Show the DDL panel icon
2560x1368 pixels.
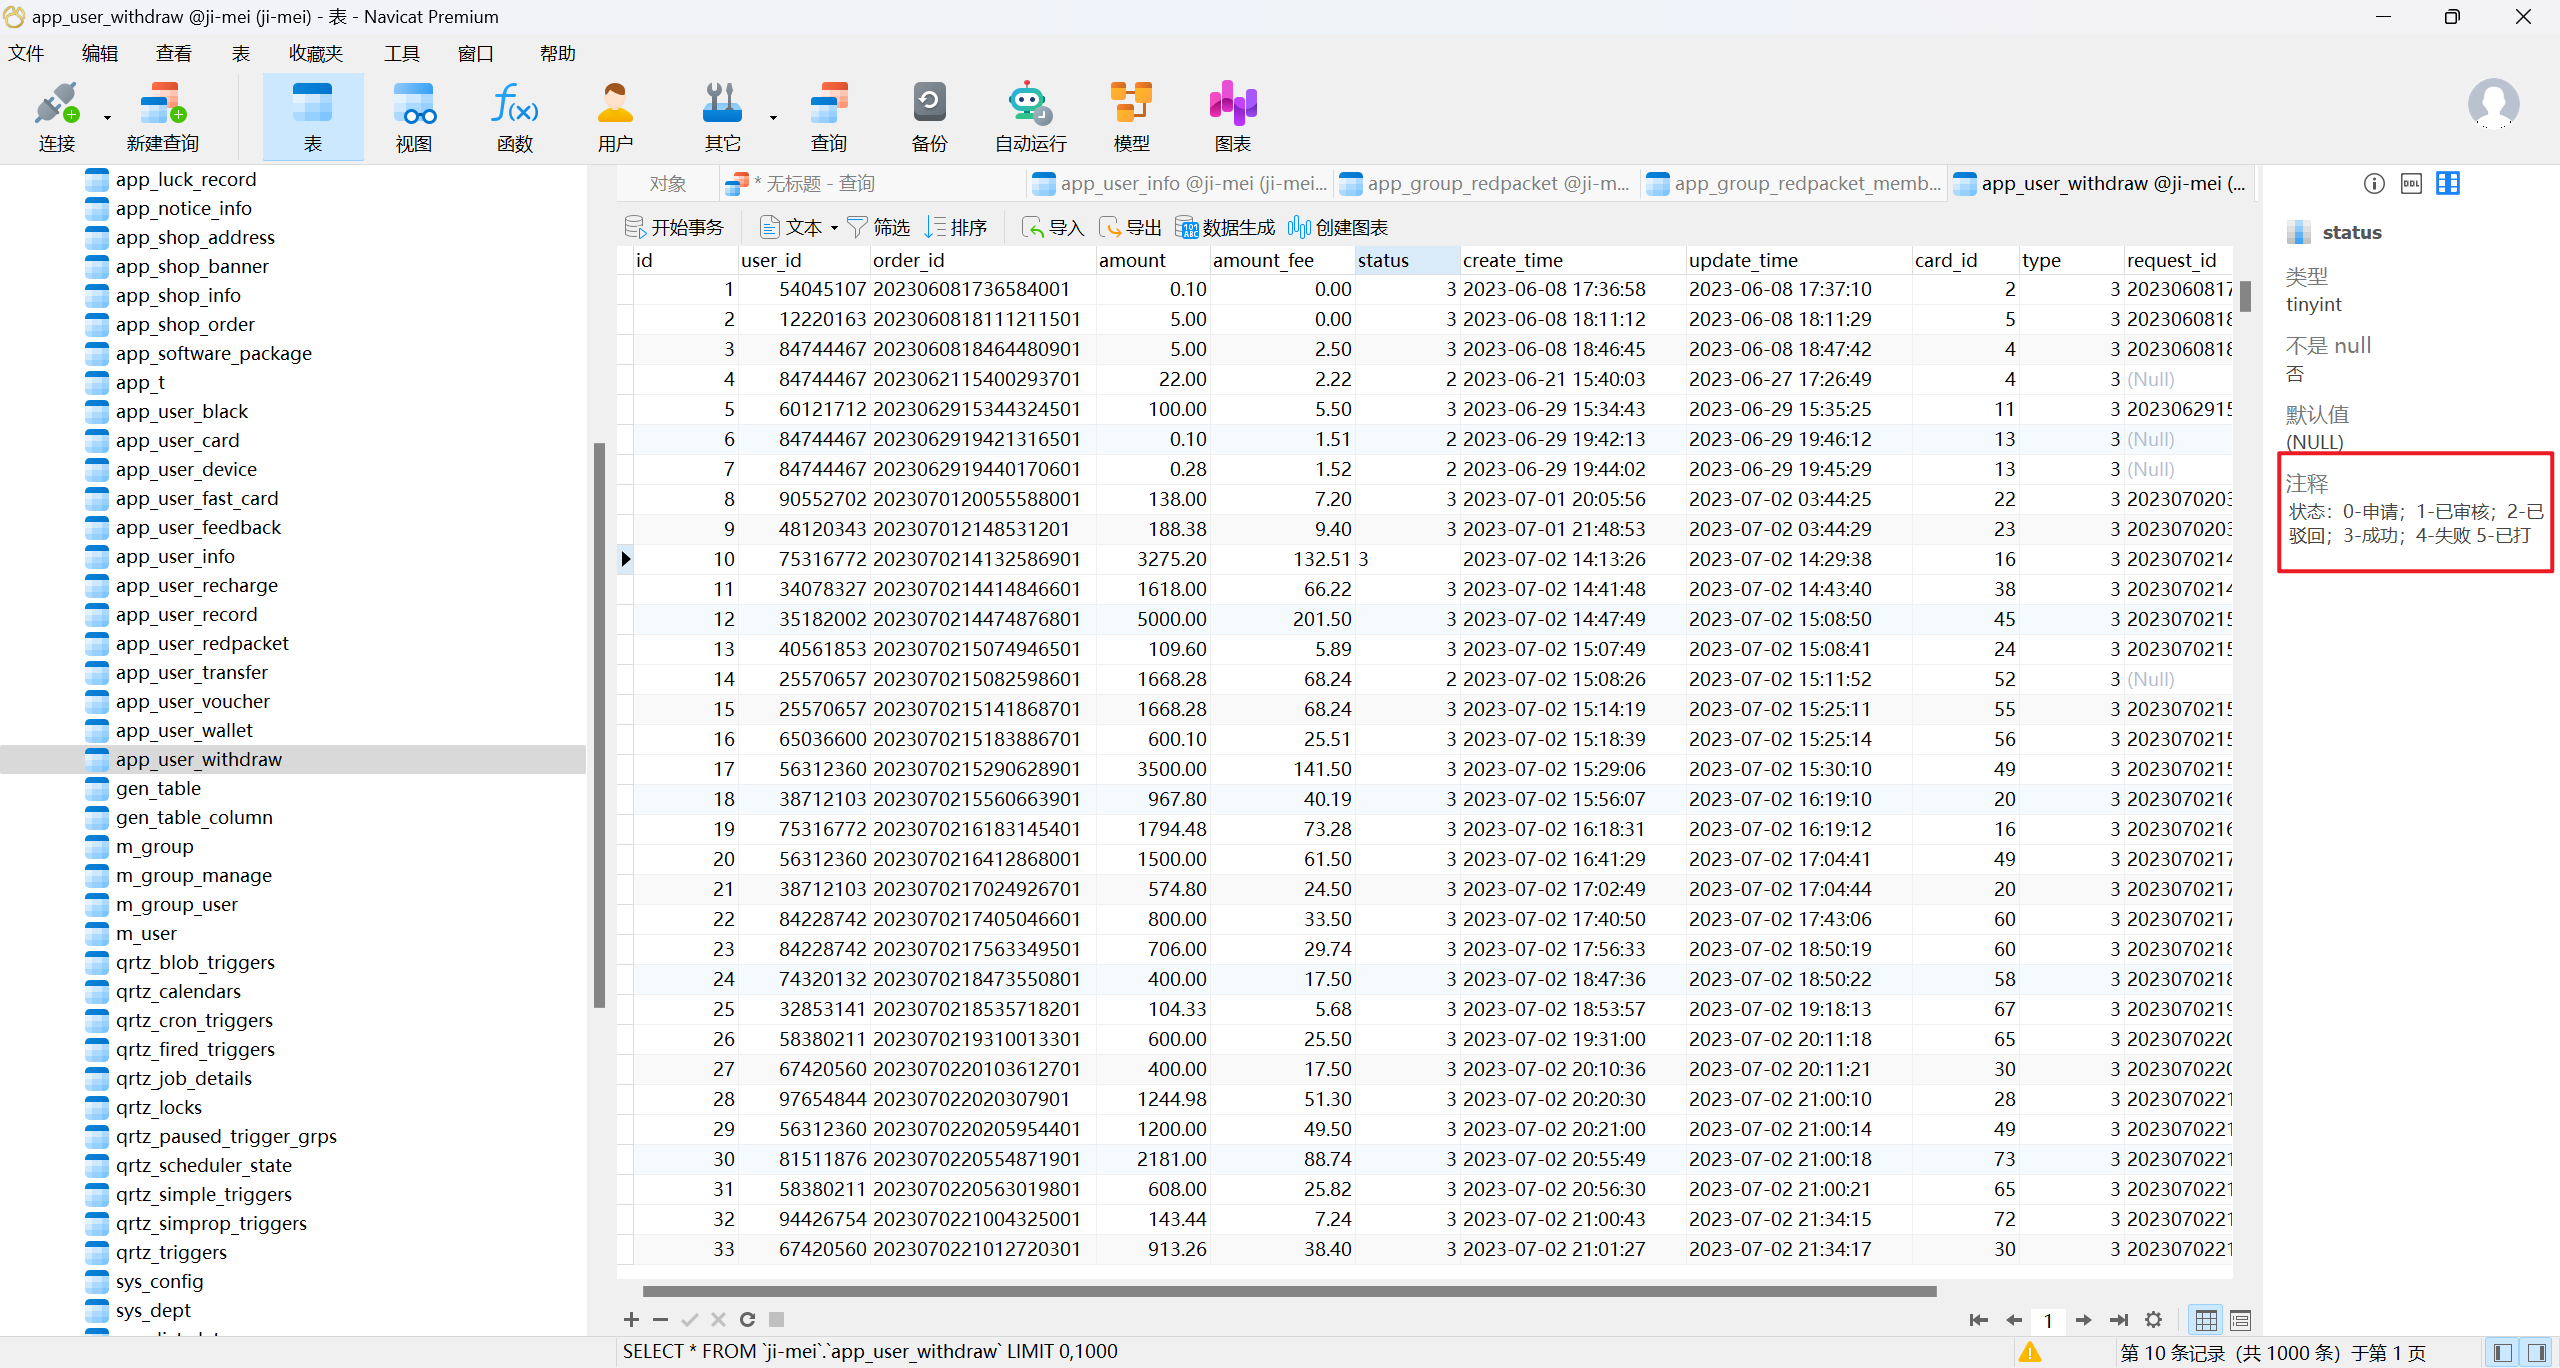[2411, 183]
